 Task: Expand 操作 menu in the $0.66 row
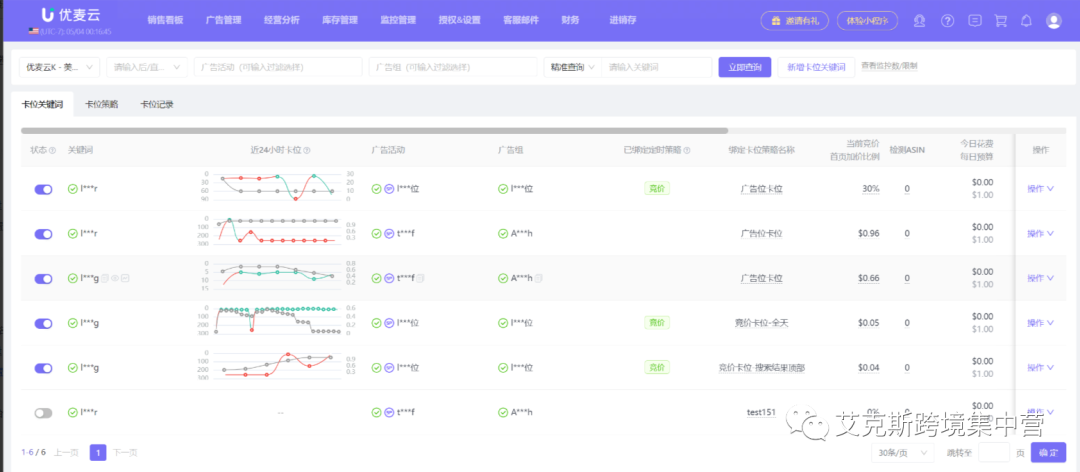click(x=1040, y=278)
